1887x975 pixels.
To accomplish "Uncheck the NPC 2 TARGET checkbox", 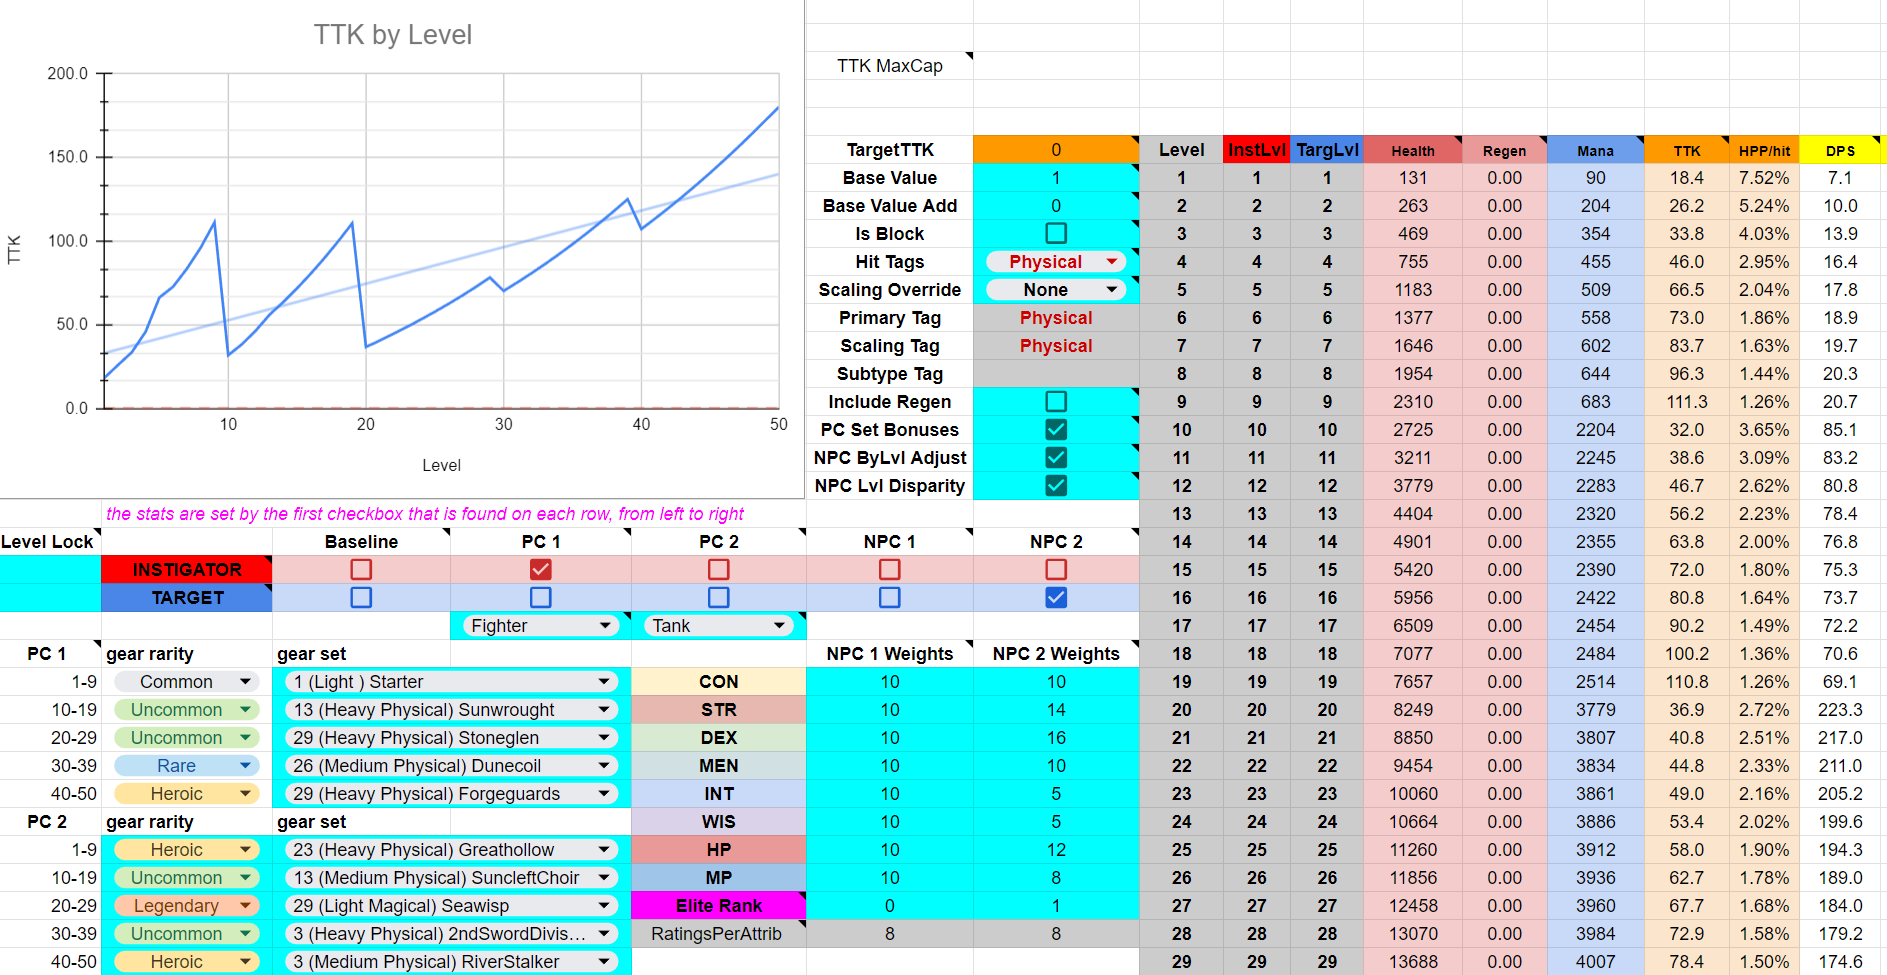I will pyautogui.click(x=1055, y=597).
